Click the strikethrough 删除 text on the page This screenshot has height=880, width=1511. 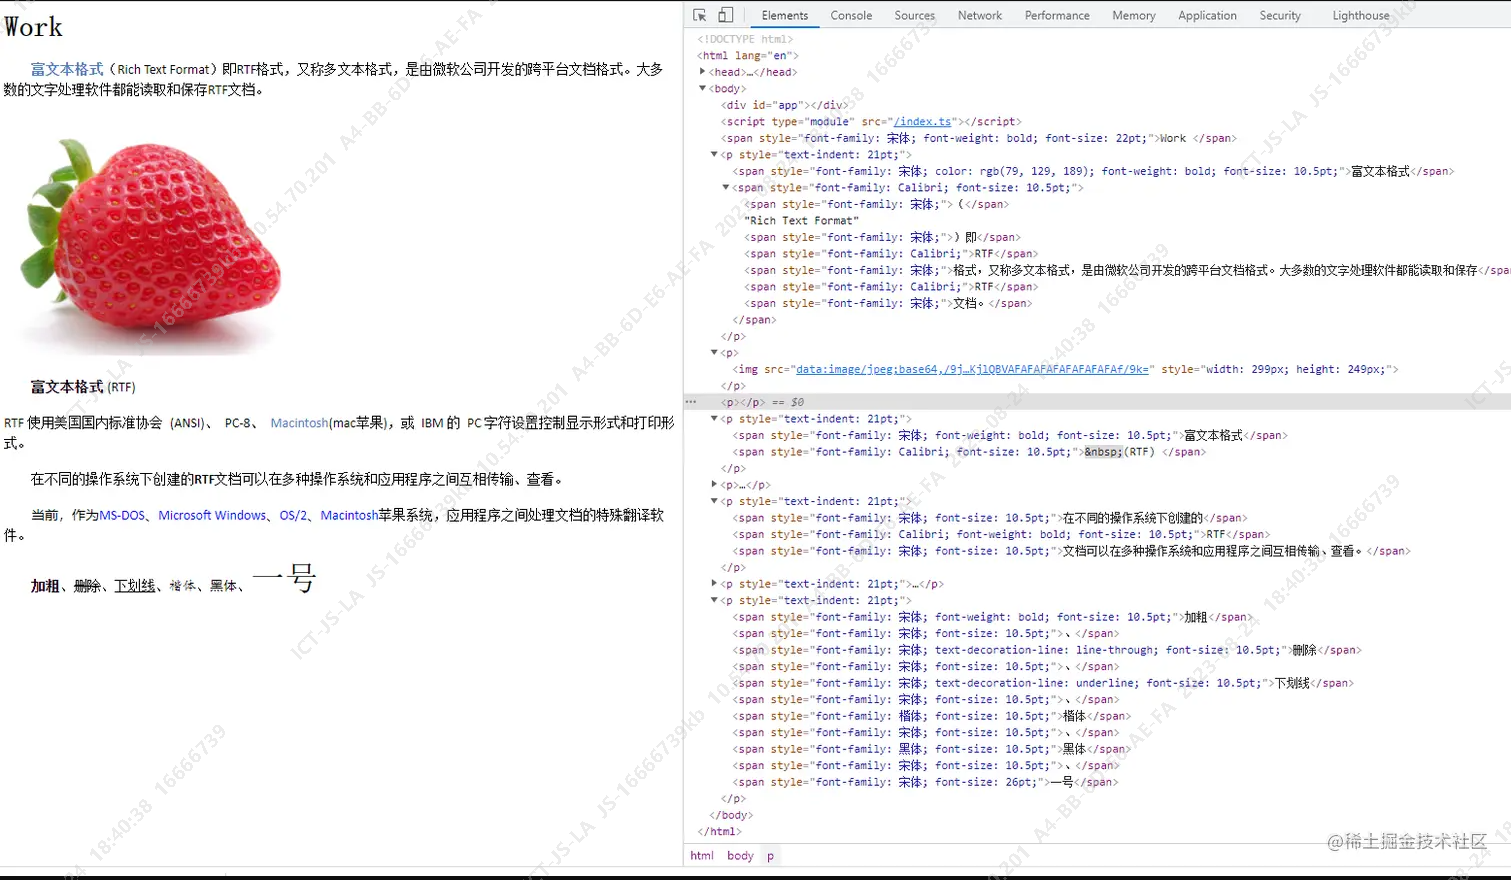click(x=88, y=586)
